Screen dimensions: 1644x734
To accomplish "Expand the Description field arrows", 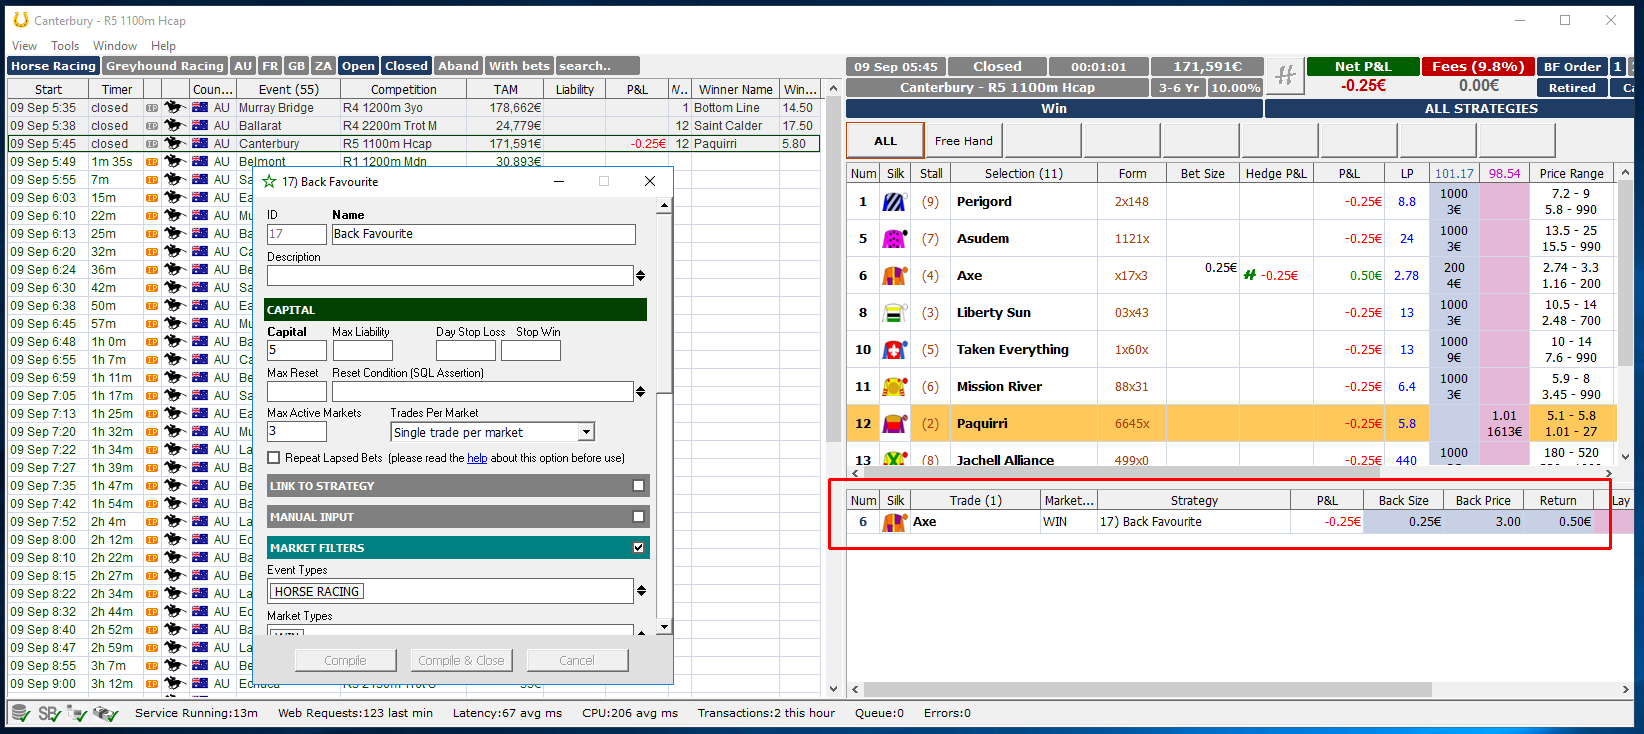I will [640, 275].
